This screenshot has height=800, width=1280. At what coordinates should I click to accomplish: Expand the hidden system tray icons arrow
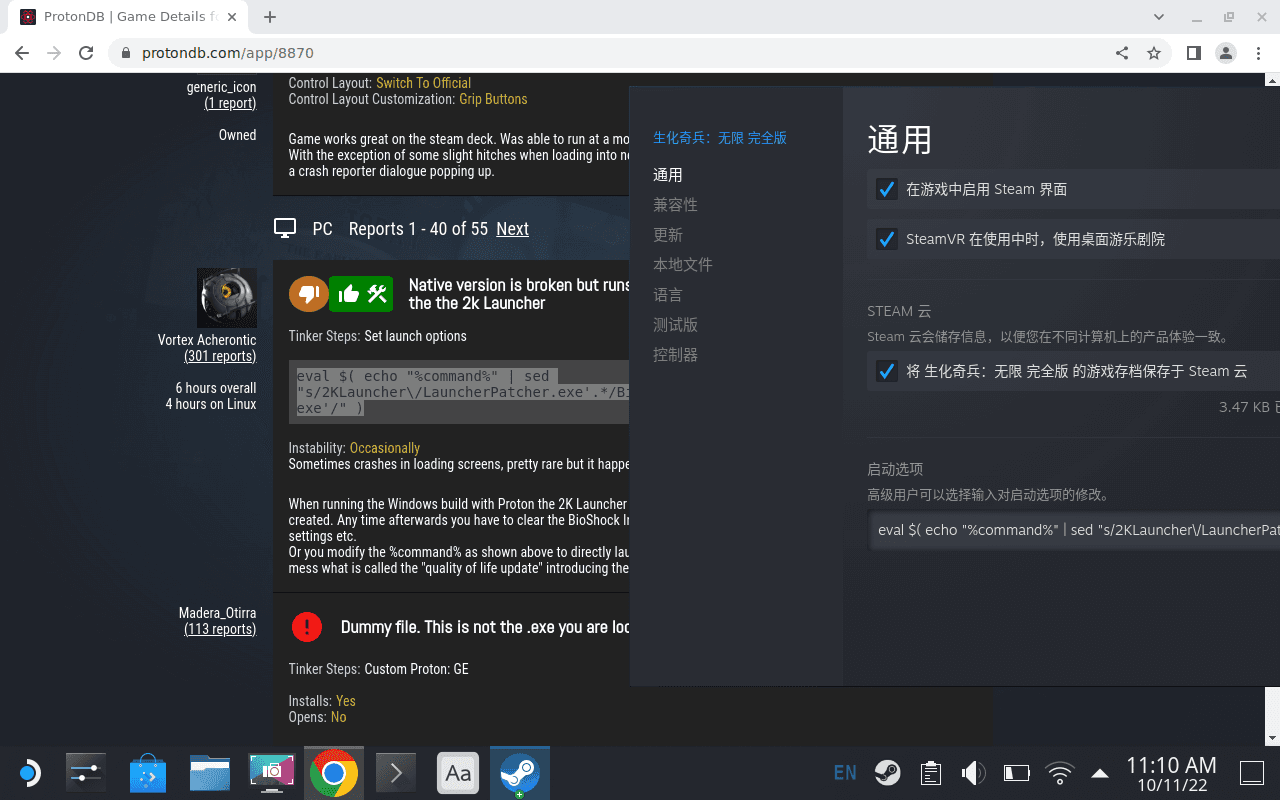pos(1100,772)
